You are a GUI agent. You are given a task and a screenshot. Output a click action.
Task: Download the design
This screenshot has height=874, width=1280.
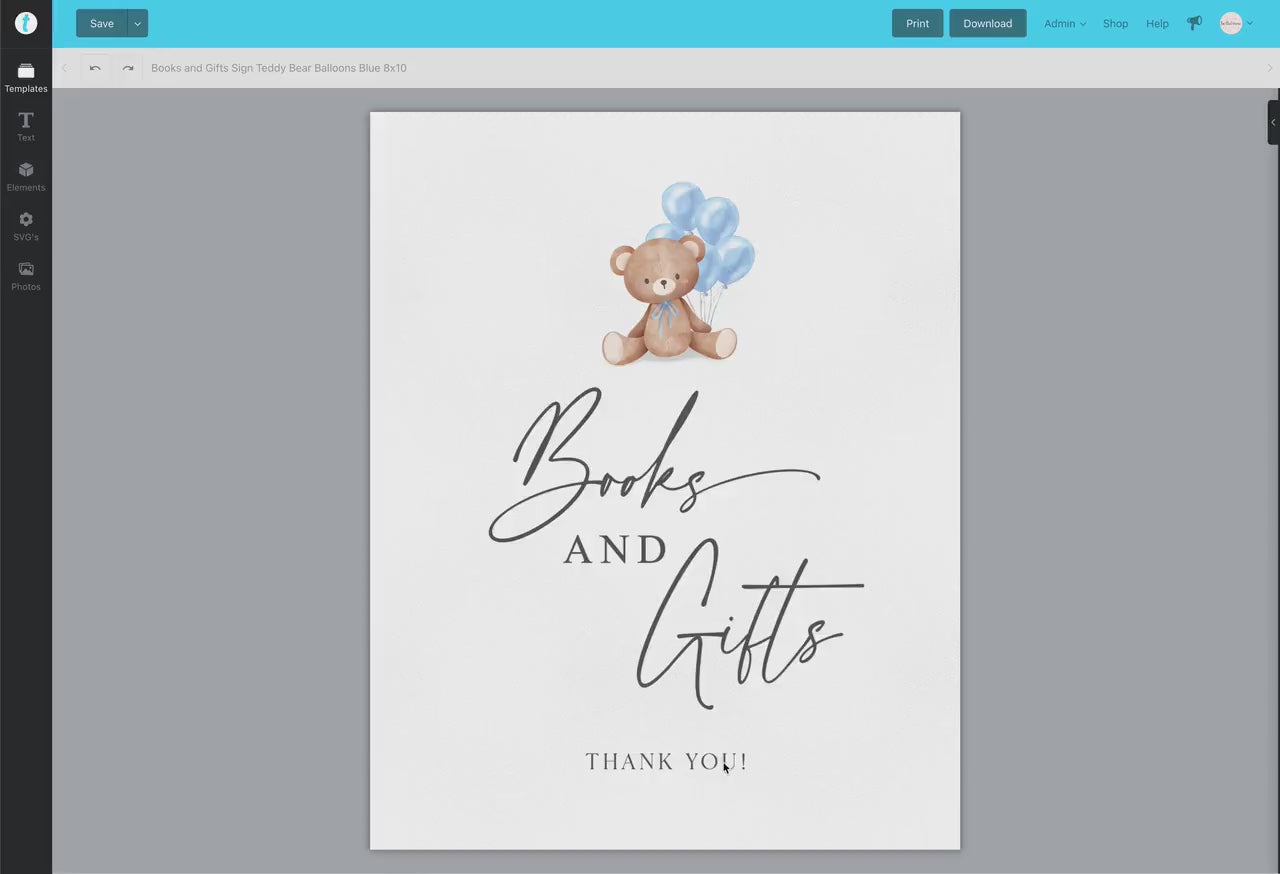[987, 23]
